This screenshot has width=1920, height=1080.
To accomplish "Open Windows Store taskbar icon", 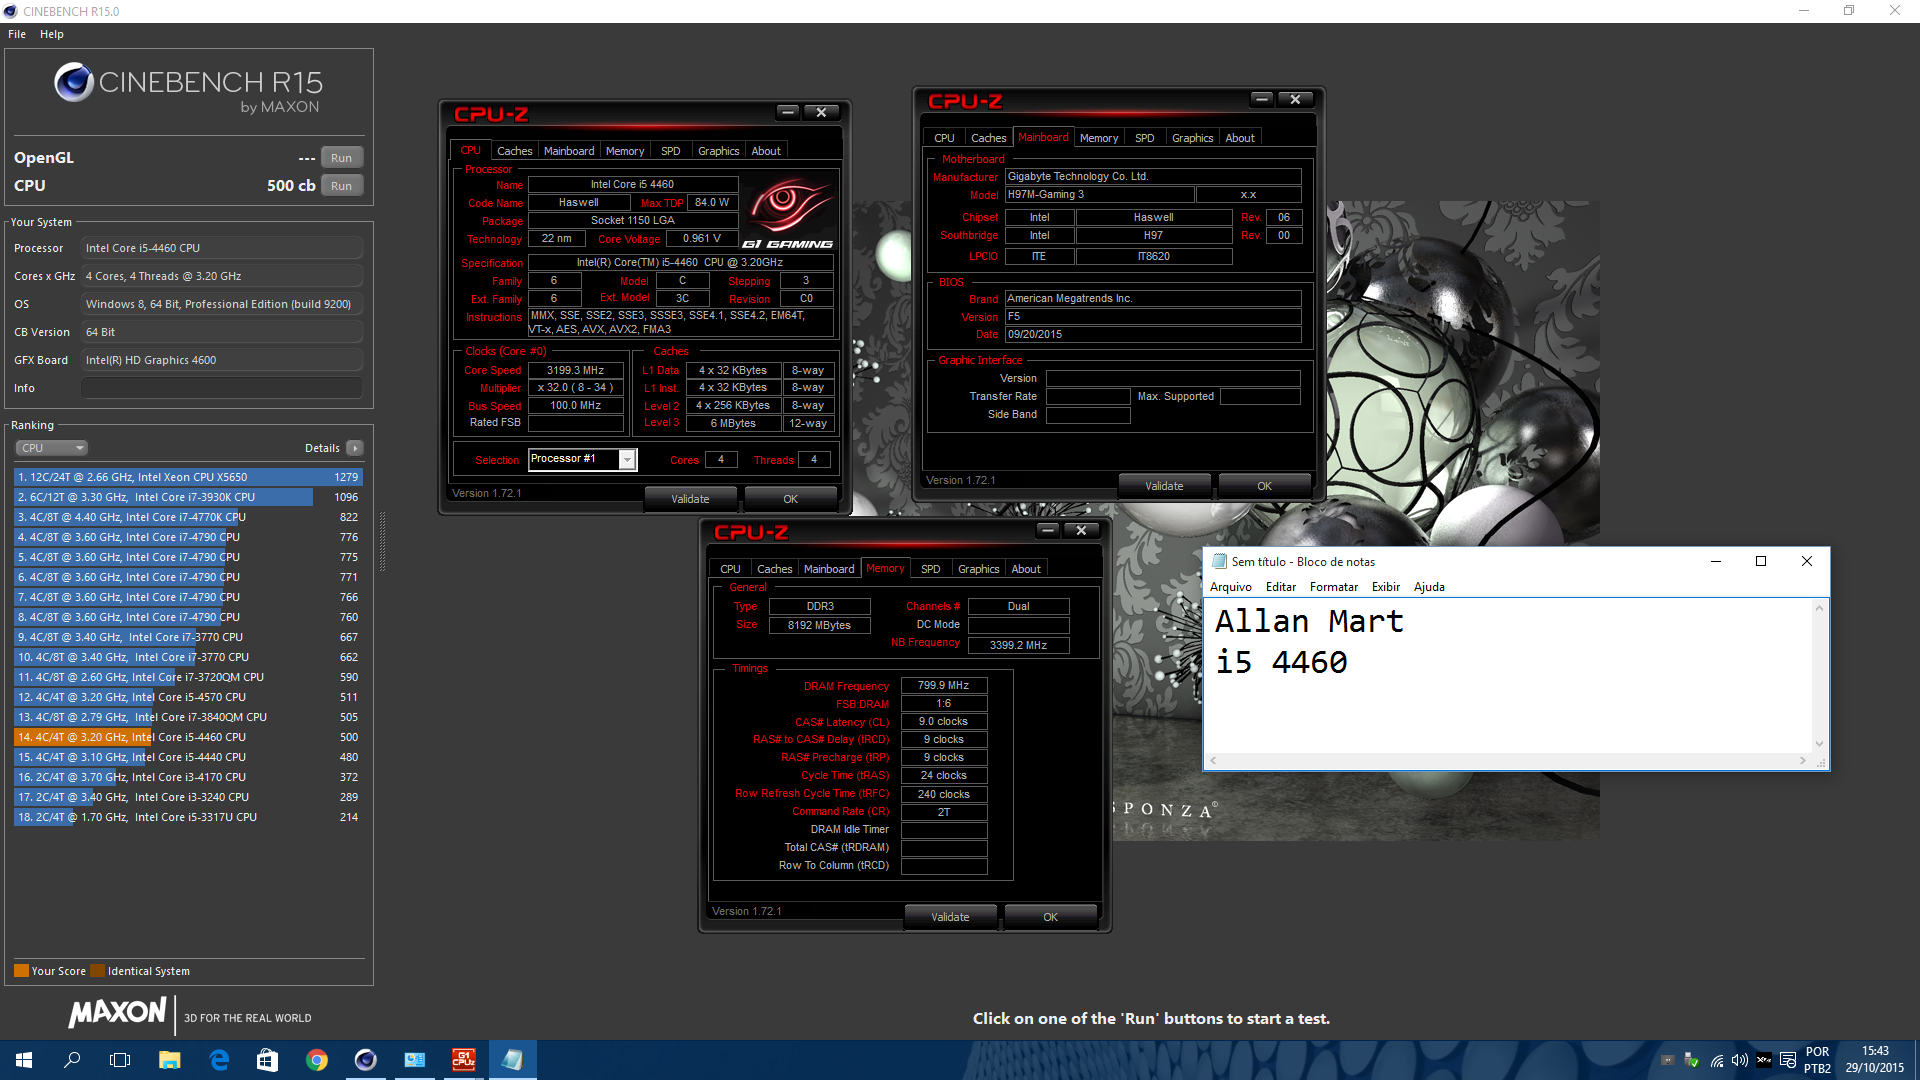I will tap(267, 1060).
